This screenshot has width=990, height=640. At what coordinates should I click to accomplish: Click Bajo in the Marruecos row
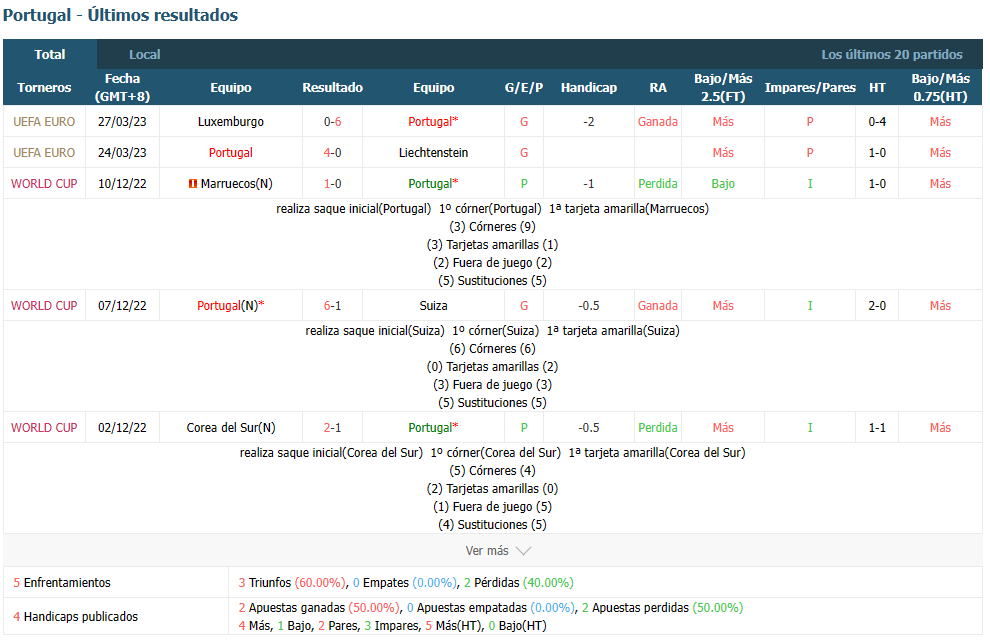(724, 184)
